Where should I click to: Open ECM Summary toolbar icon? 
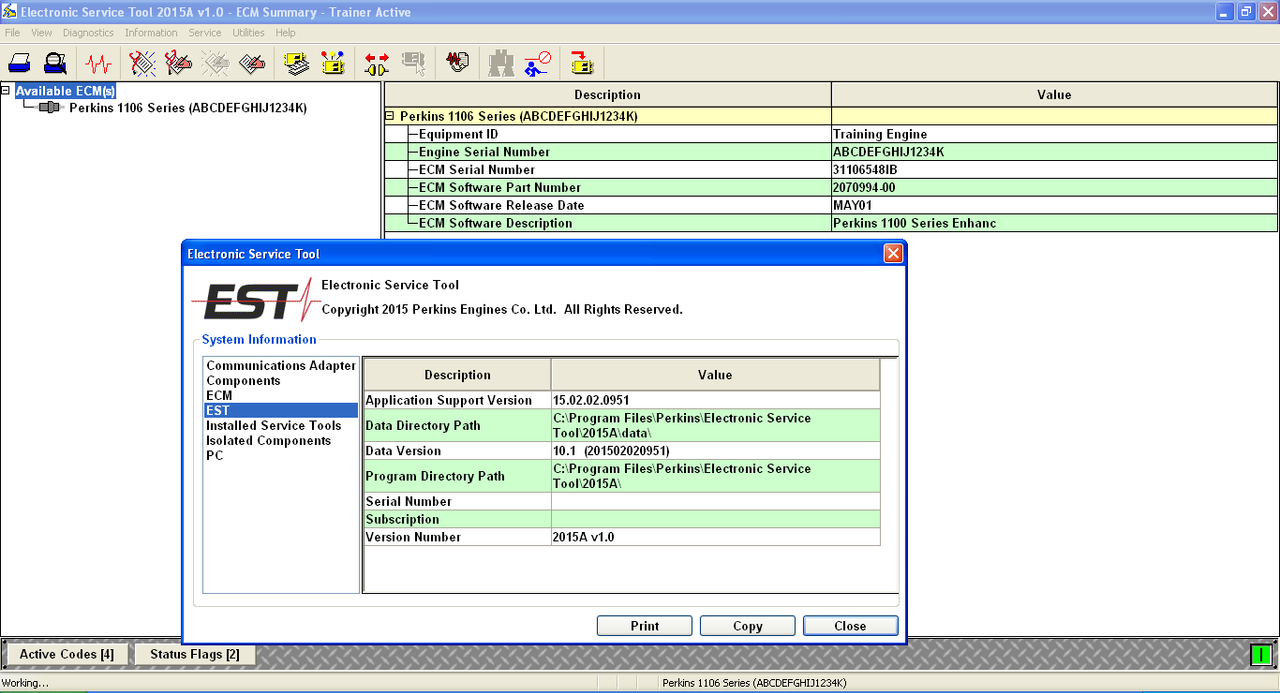click(296, 64)
